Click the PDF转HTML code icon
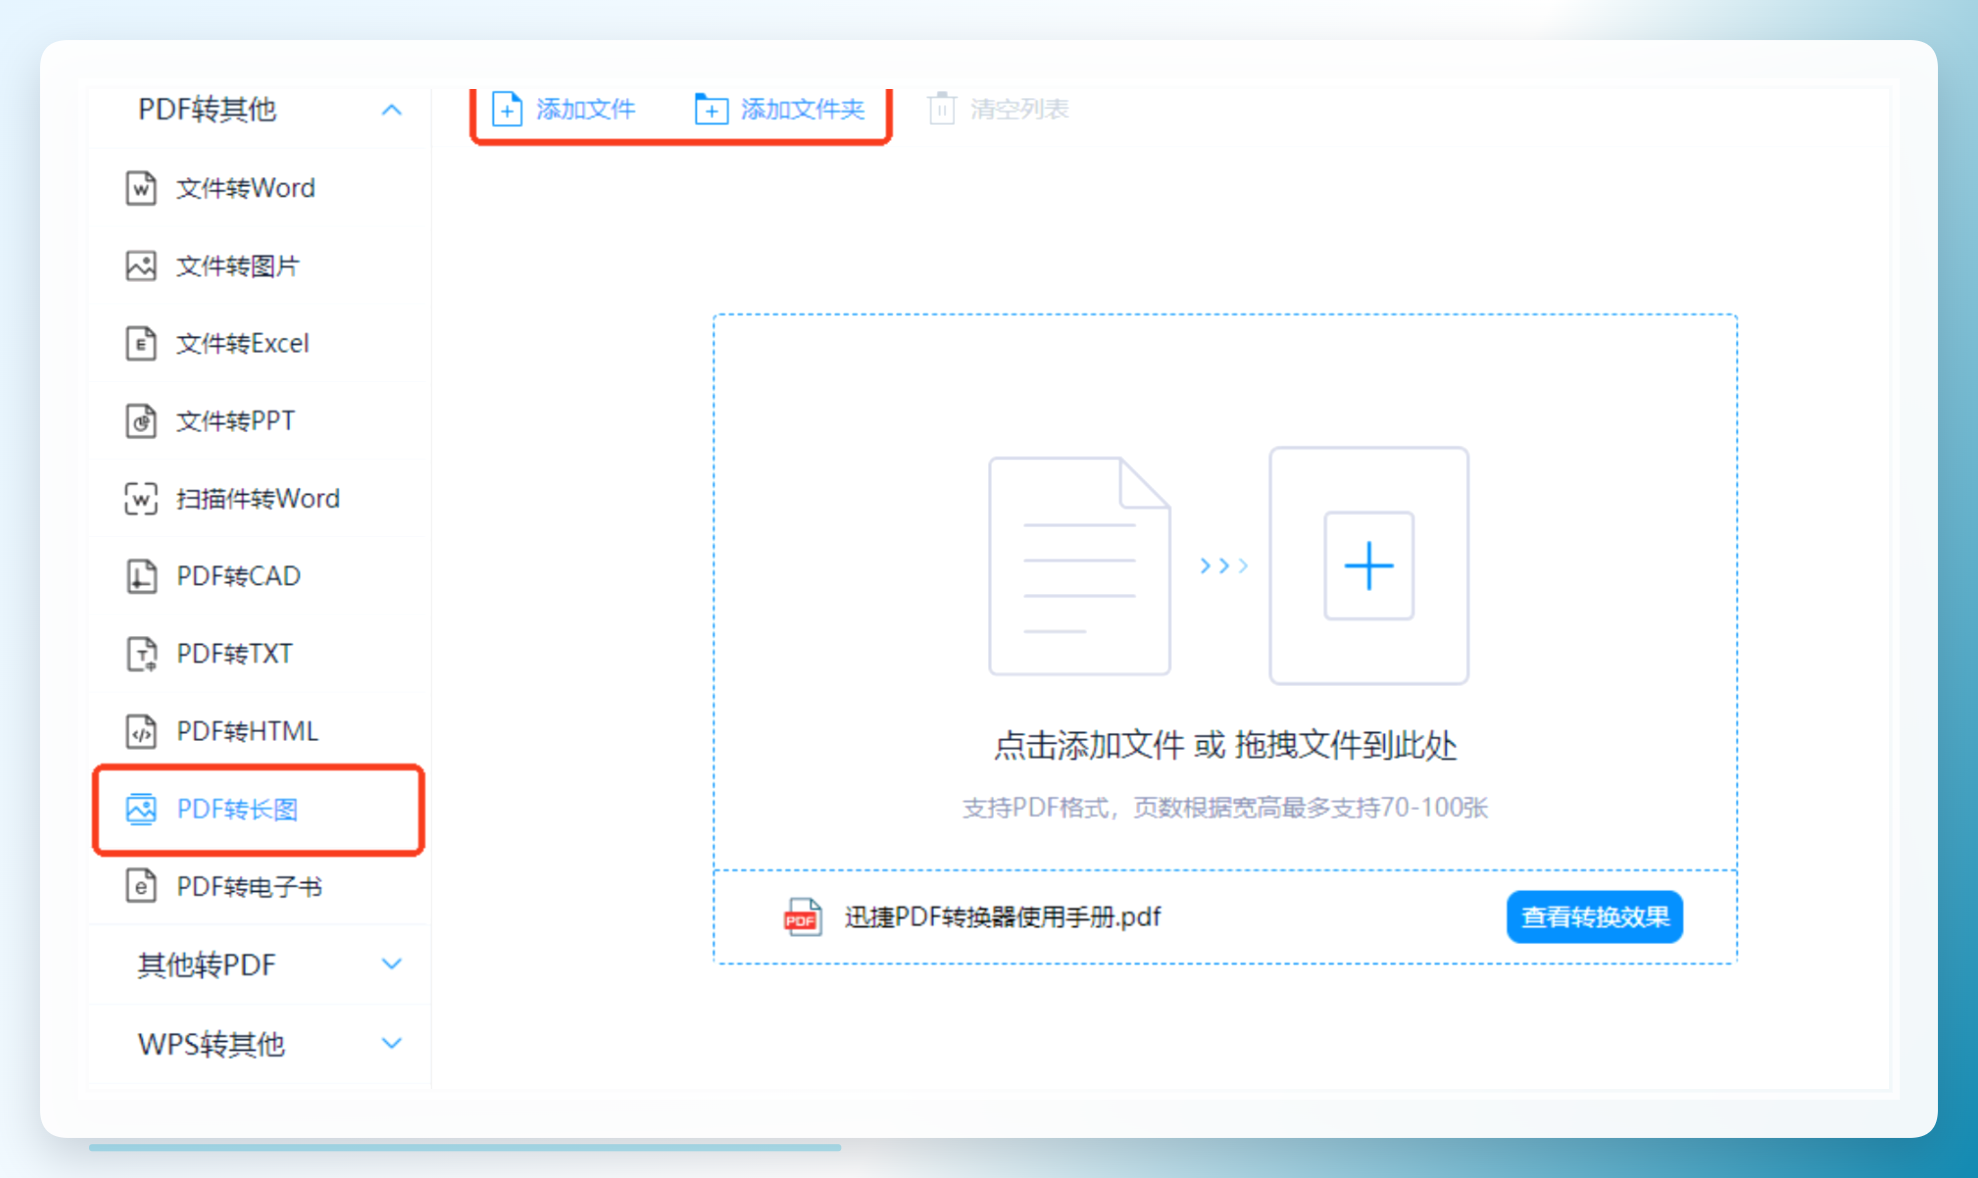This screenshot has width=1978, height=1178. pos(141,731)
